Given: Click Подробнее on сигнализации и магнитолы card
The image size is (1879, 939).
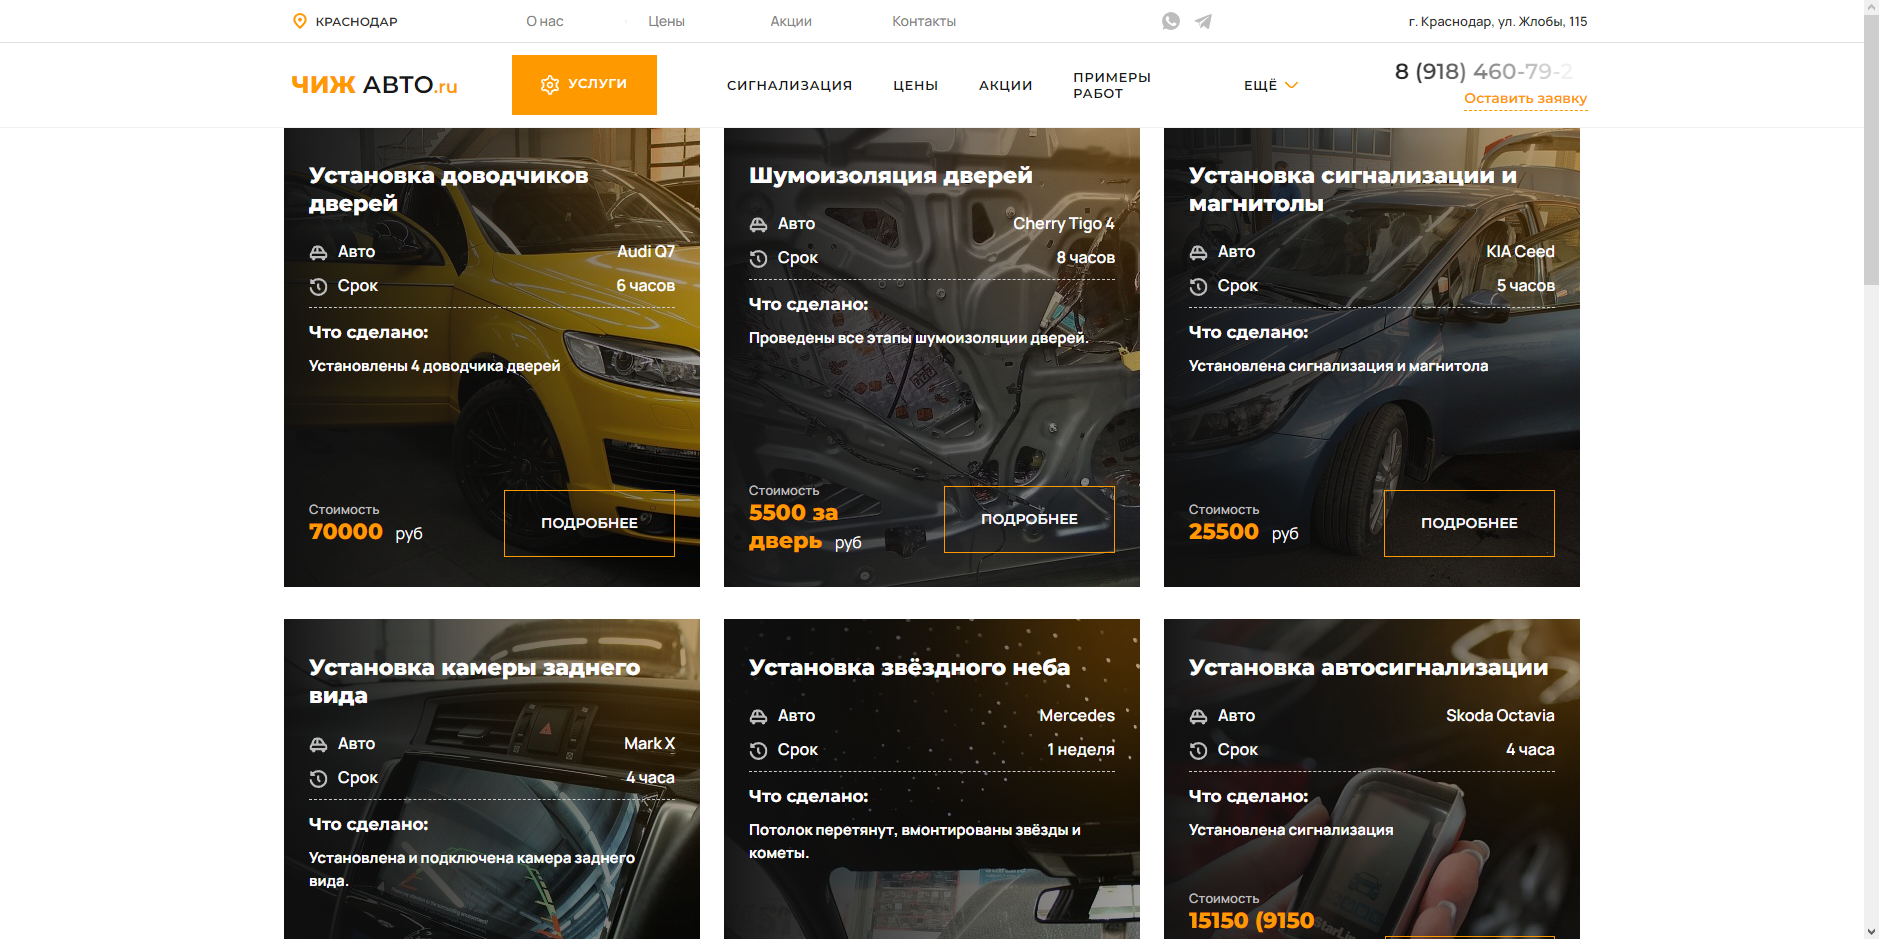Looking at the screenshot, I should click(x=1469, y=523).
